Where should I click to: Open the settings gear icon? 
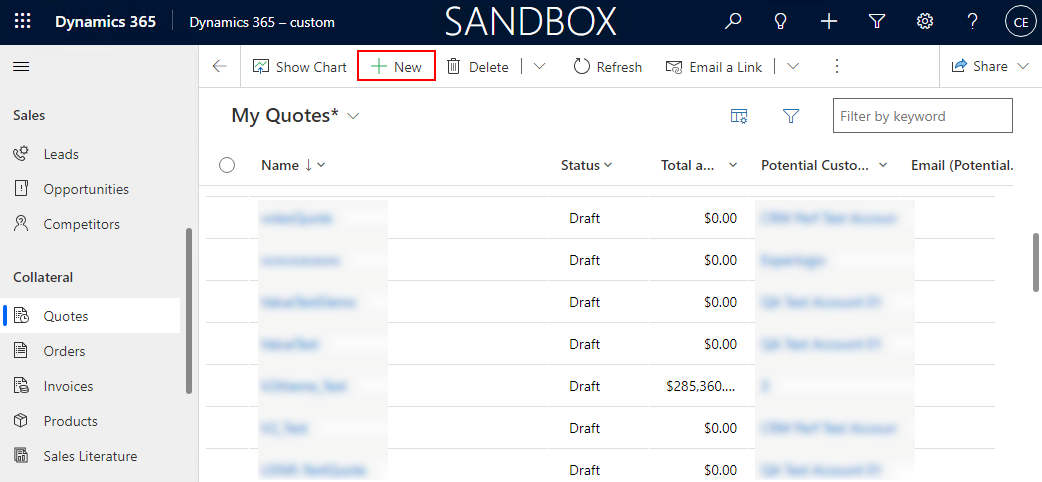tap(924, 22)
